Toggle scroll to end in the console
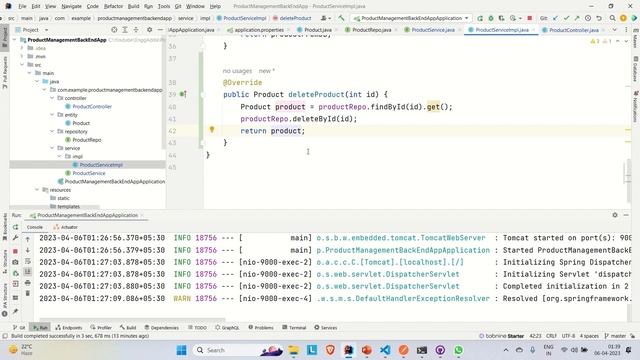The image size is (640, 360). point(28,272)
